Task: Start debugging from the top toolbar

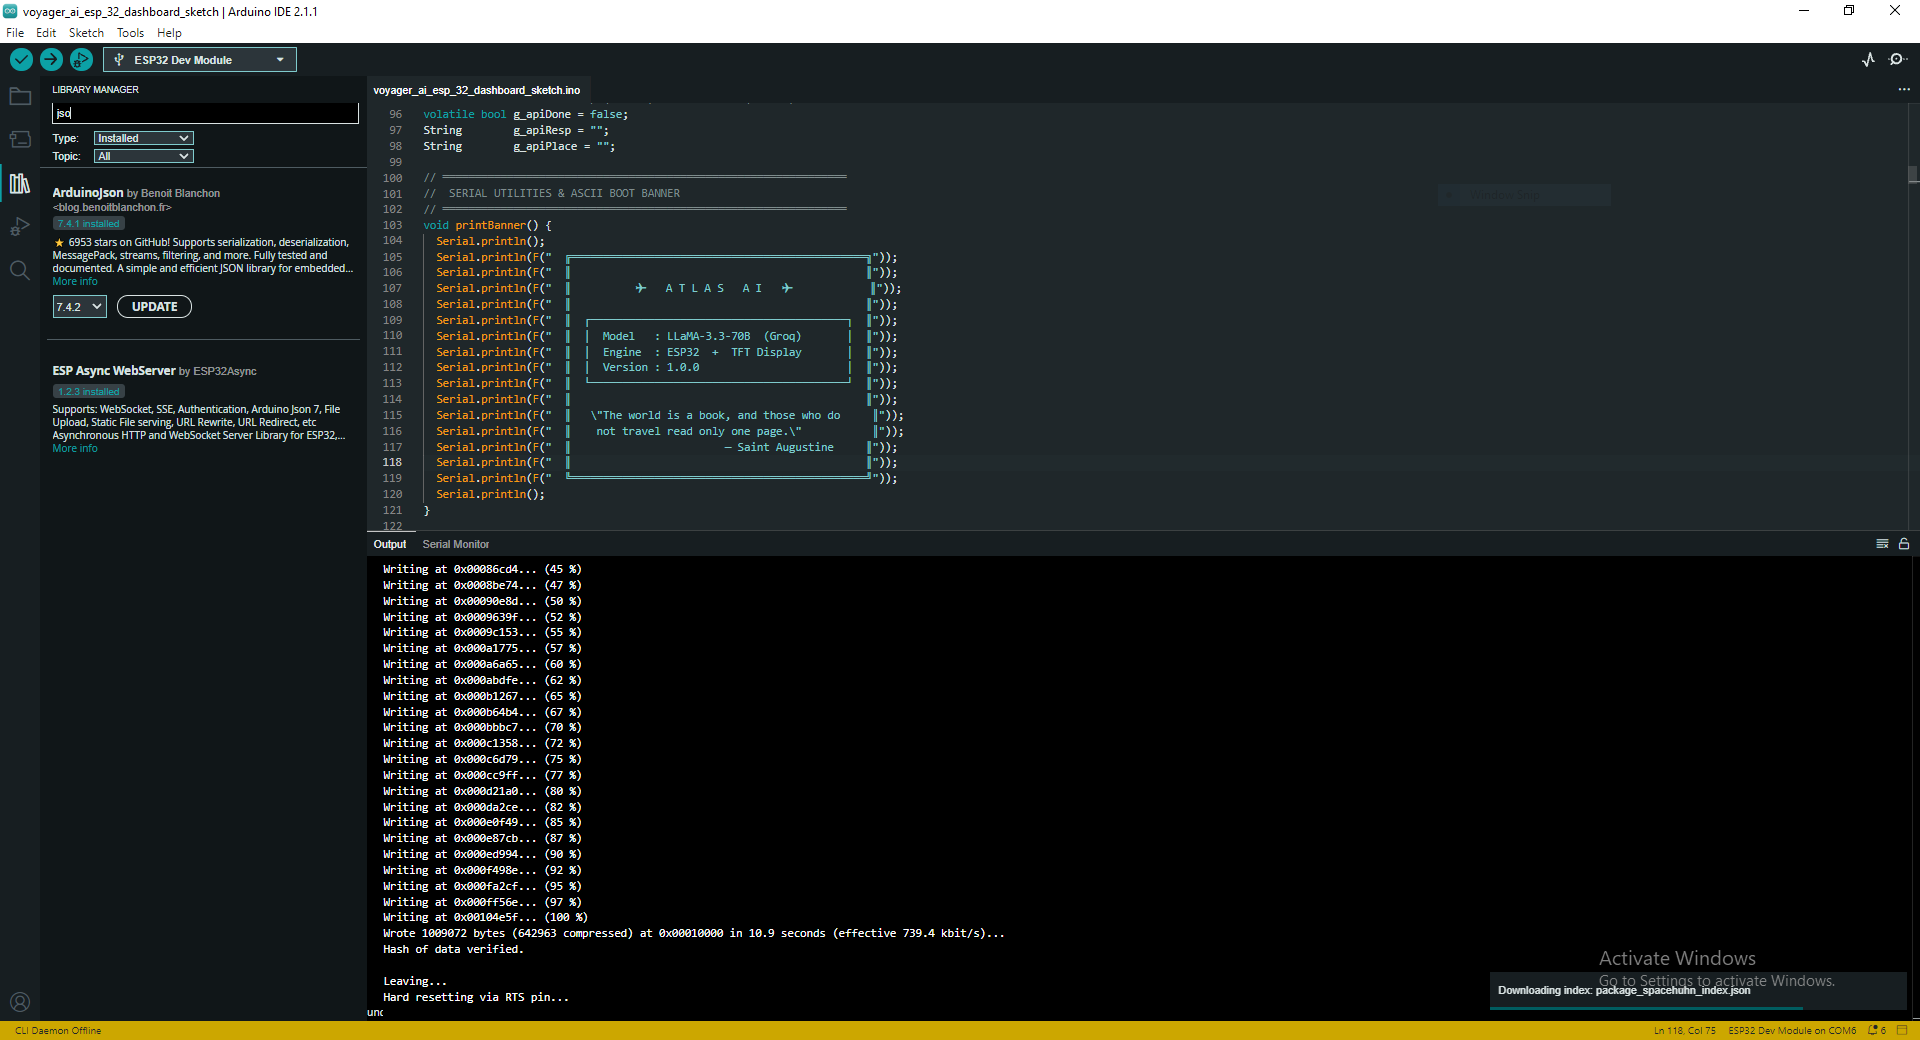Action: 81,60
